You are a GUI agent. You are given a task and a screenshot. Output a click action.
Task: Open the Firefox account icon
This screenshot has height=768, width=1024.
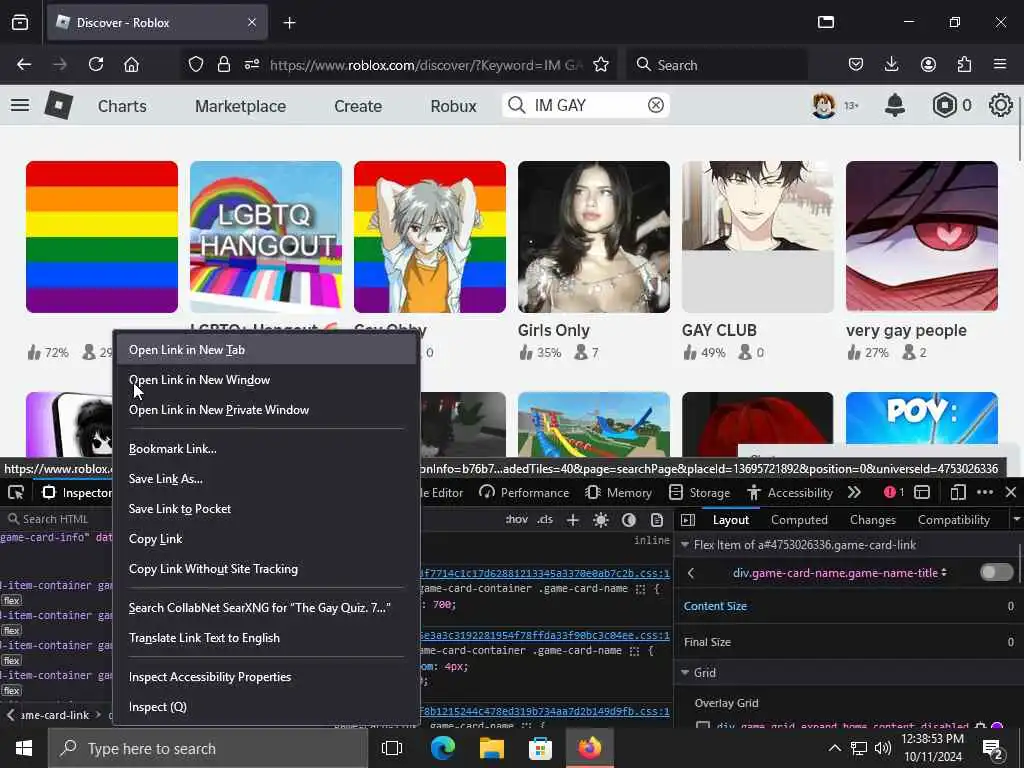[x=928, y=65]
